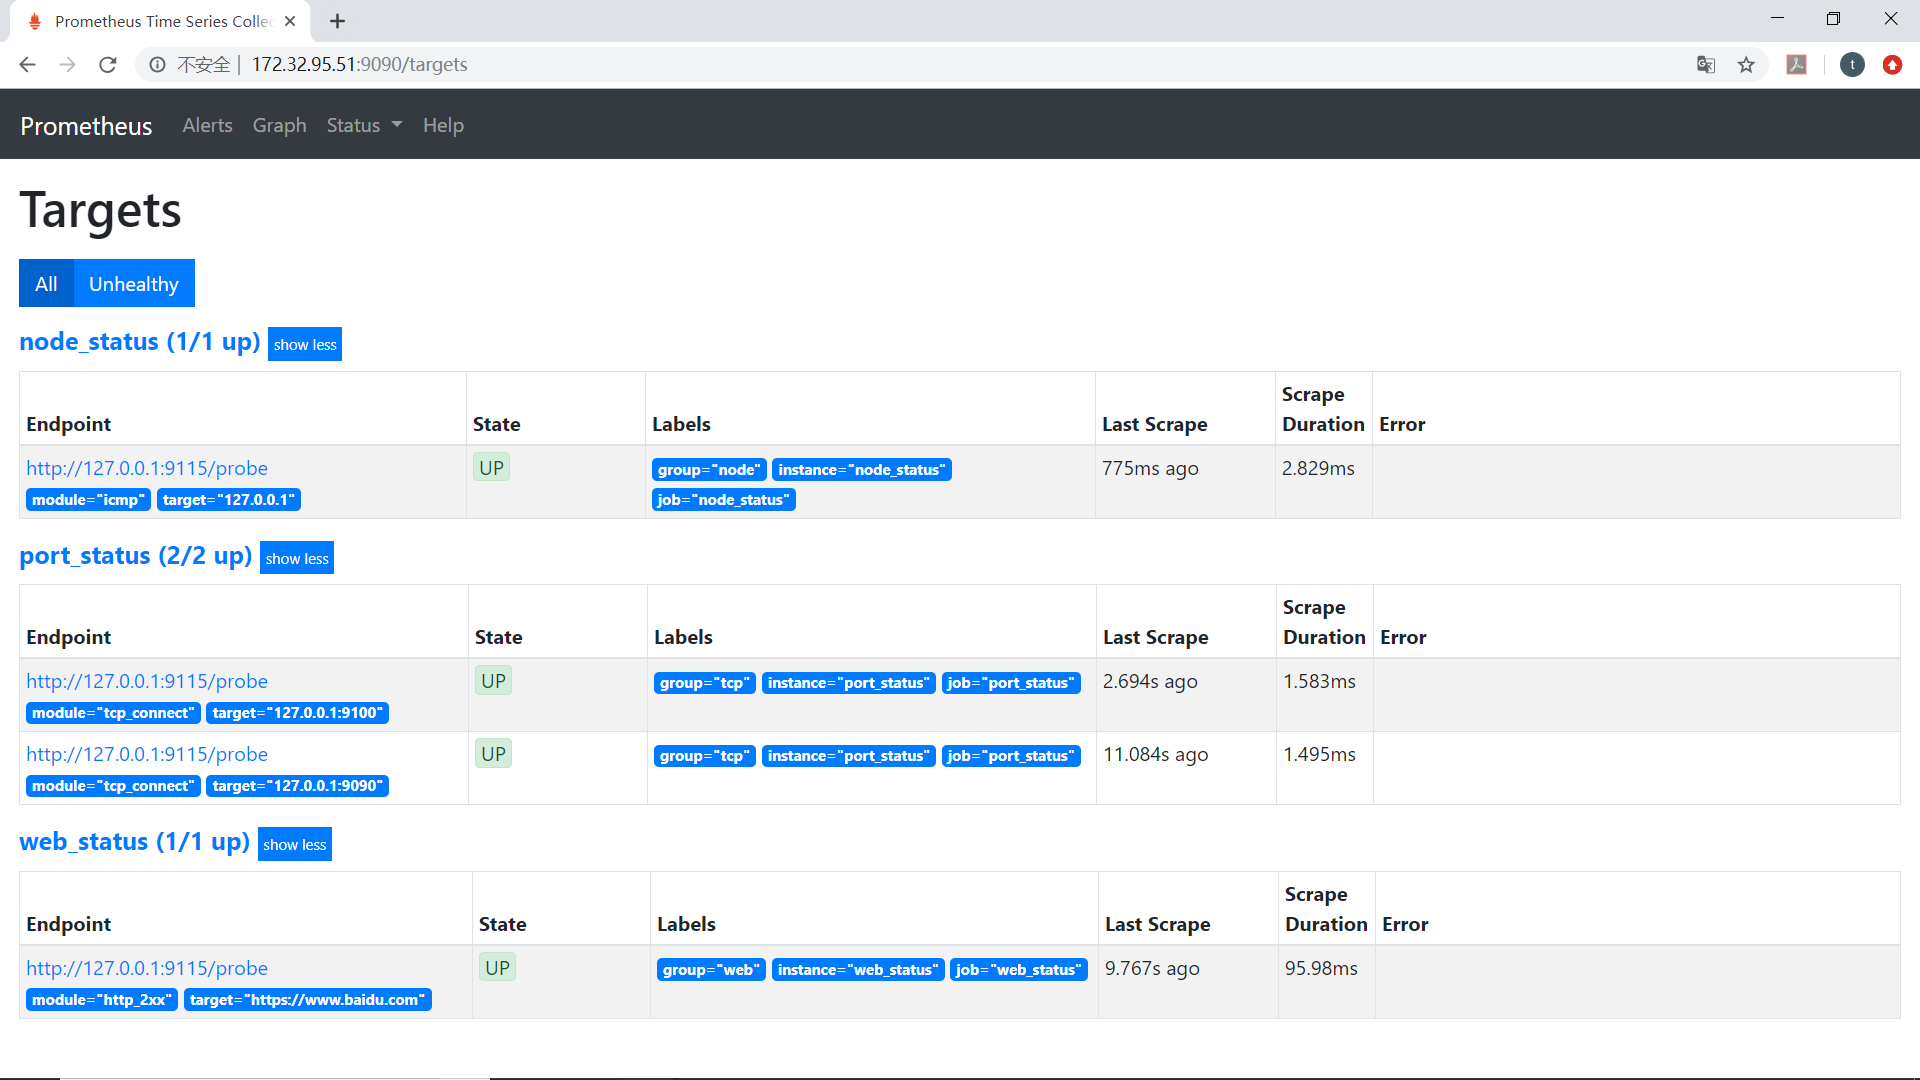This screenshot has height=1080, width=1920.
Task: Collapse web_status with show less
Action: pyautogui.click(x=294, y=845)
